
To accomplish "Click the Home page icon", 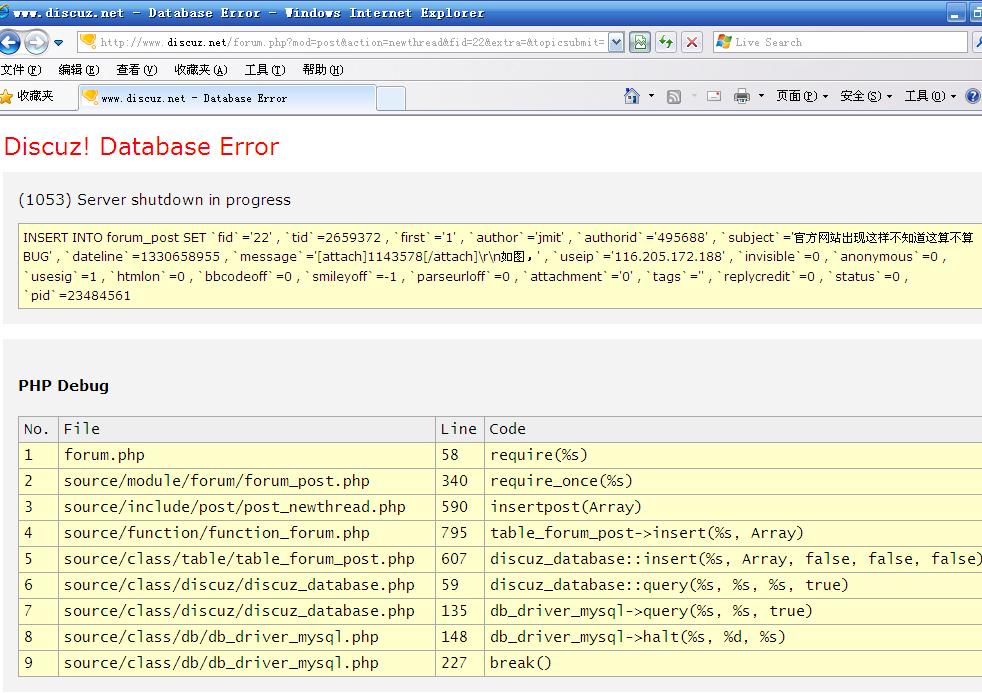I will click(631, 96).
